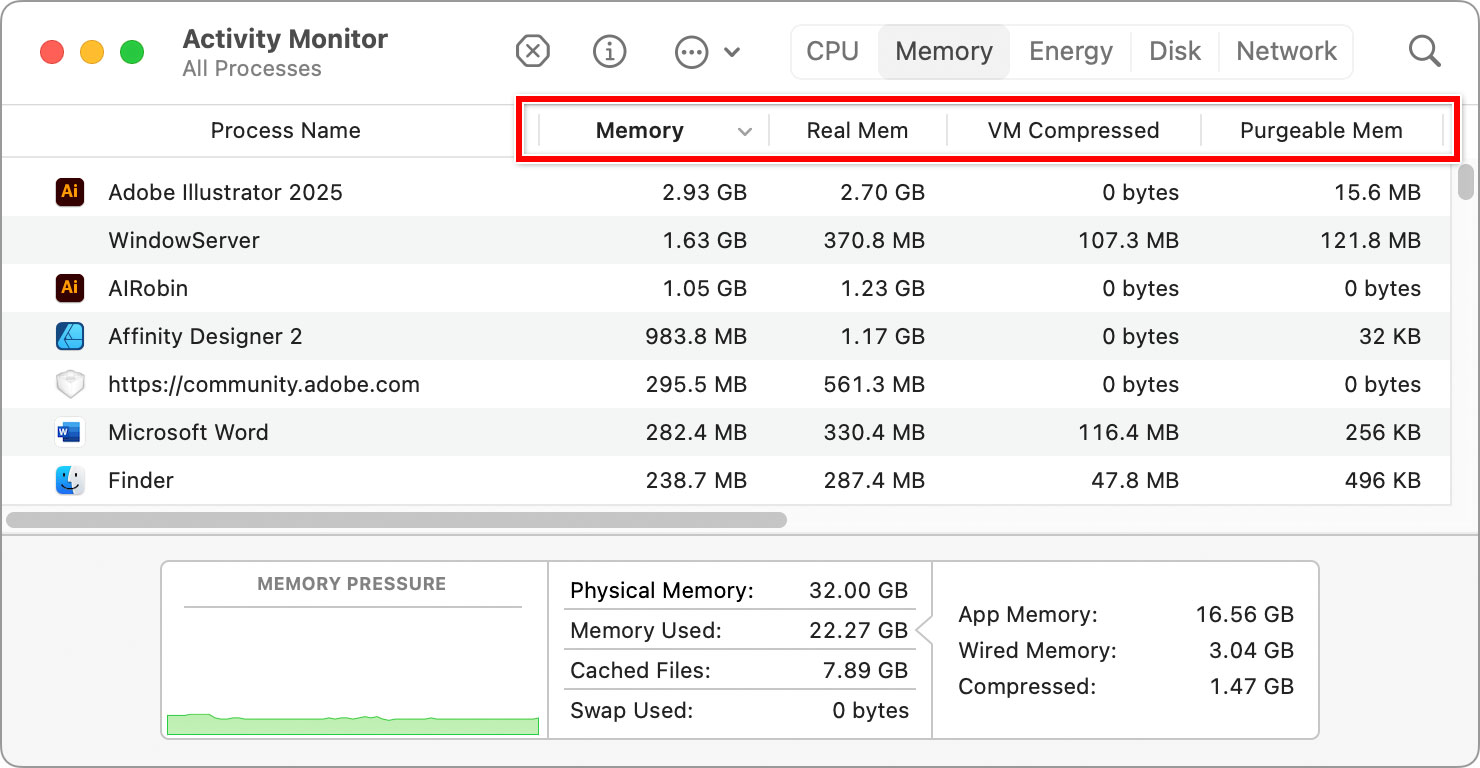The width and height of the screenshot is (1480, 768).
Task: Click the Adobe Illustrator 2025 app icon
Action: click(x=70, y=192)
